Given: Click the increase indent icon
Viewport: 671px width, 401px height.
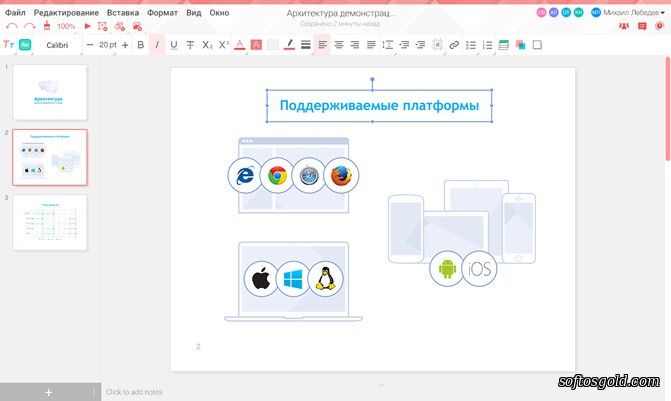Looking at the screenshot, I should point(420,45).
